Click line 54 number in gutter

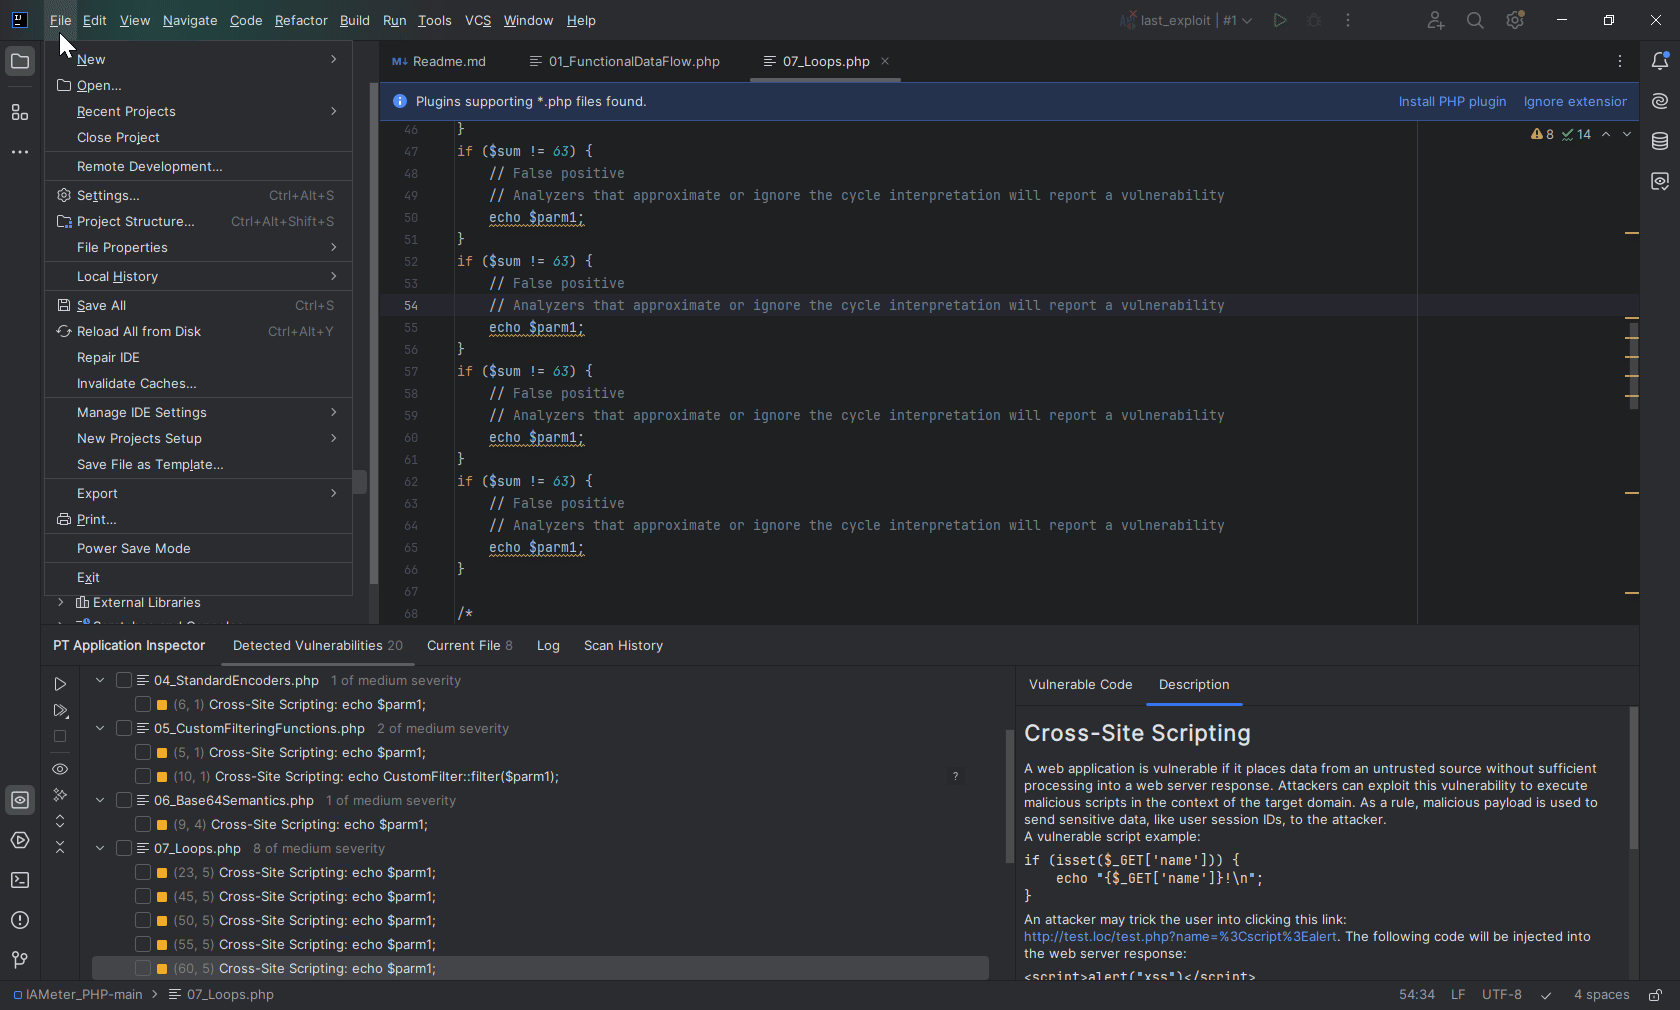411,306
